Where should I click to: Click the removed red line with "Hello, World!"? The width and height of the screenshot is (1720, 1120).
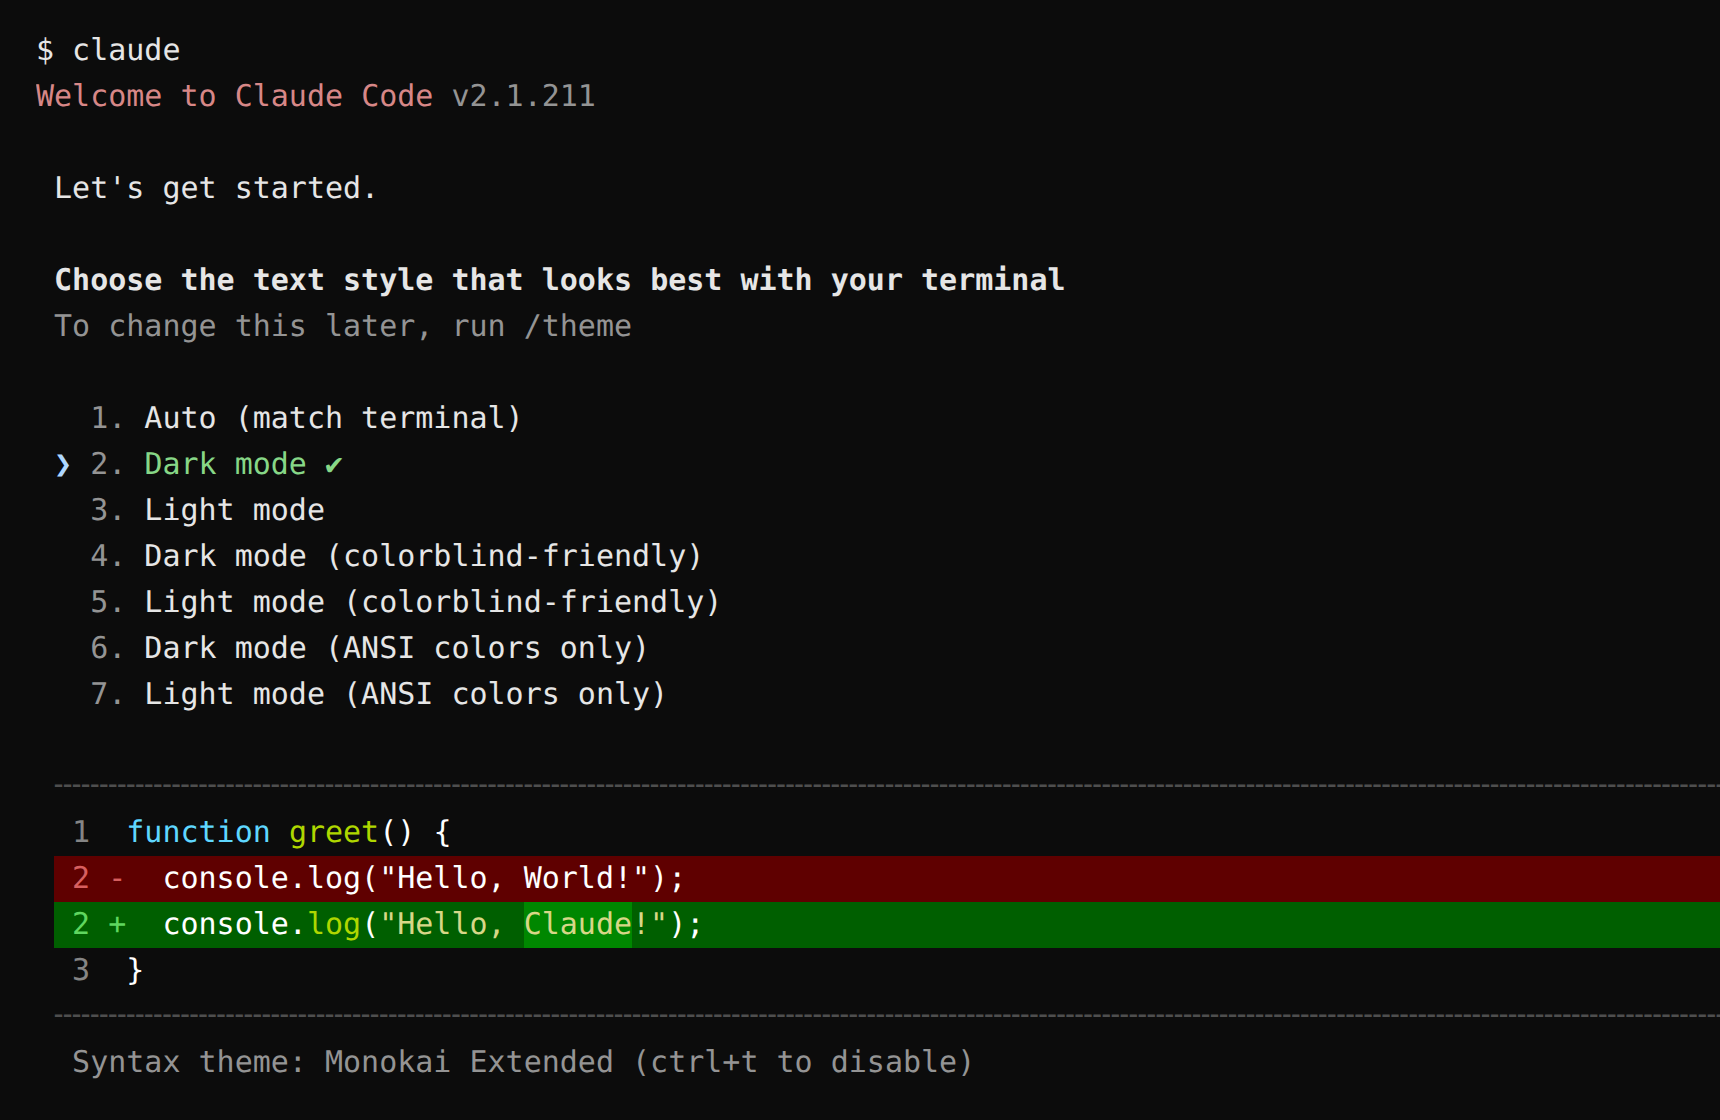887,878
